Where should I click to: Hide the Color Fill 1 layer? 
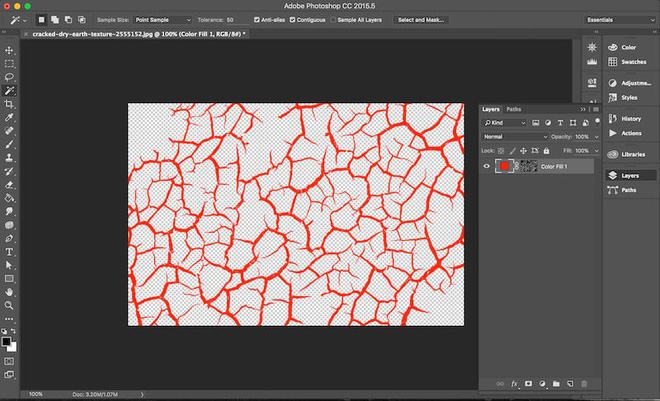[x=485, y=167]
